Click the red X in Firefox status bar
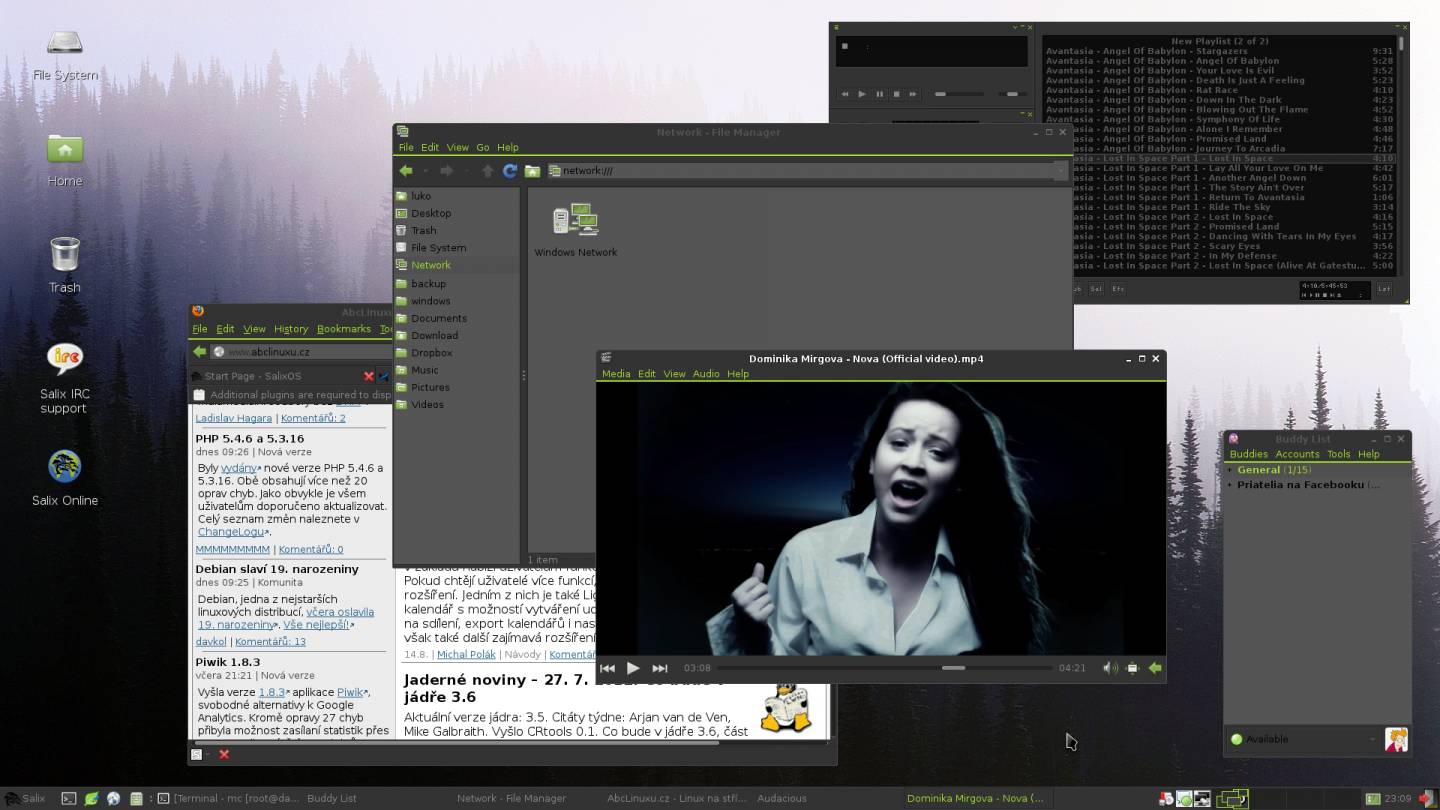The height and width of the screenshot is (810, 1440). point(224,754)
